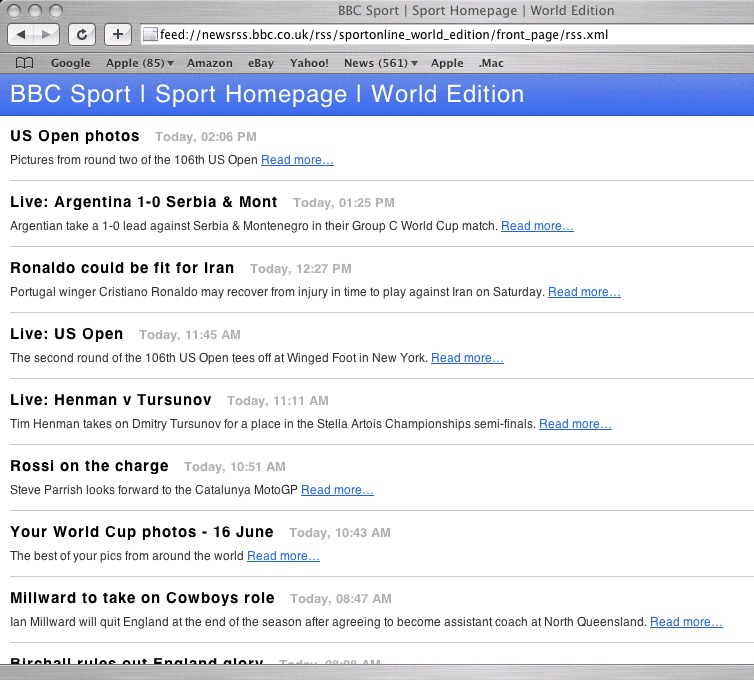Viewport: 754px width, 680px height.
Task: Click timestamp Today, 02:06 PM
Action: (x=206, y=137)
